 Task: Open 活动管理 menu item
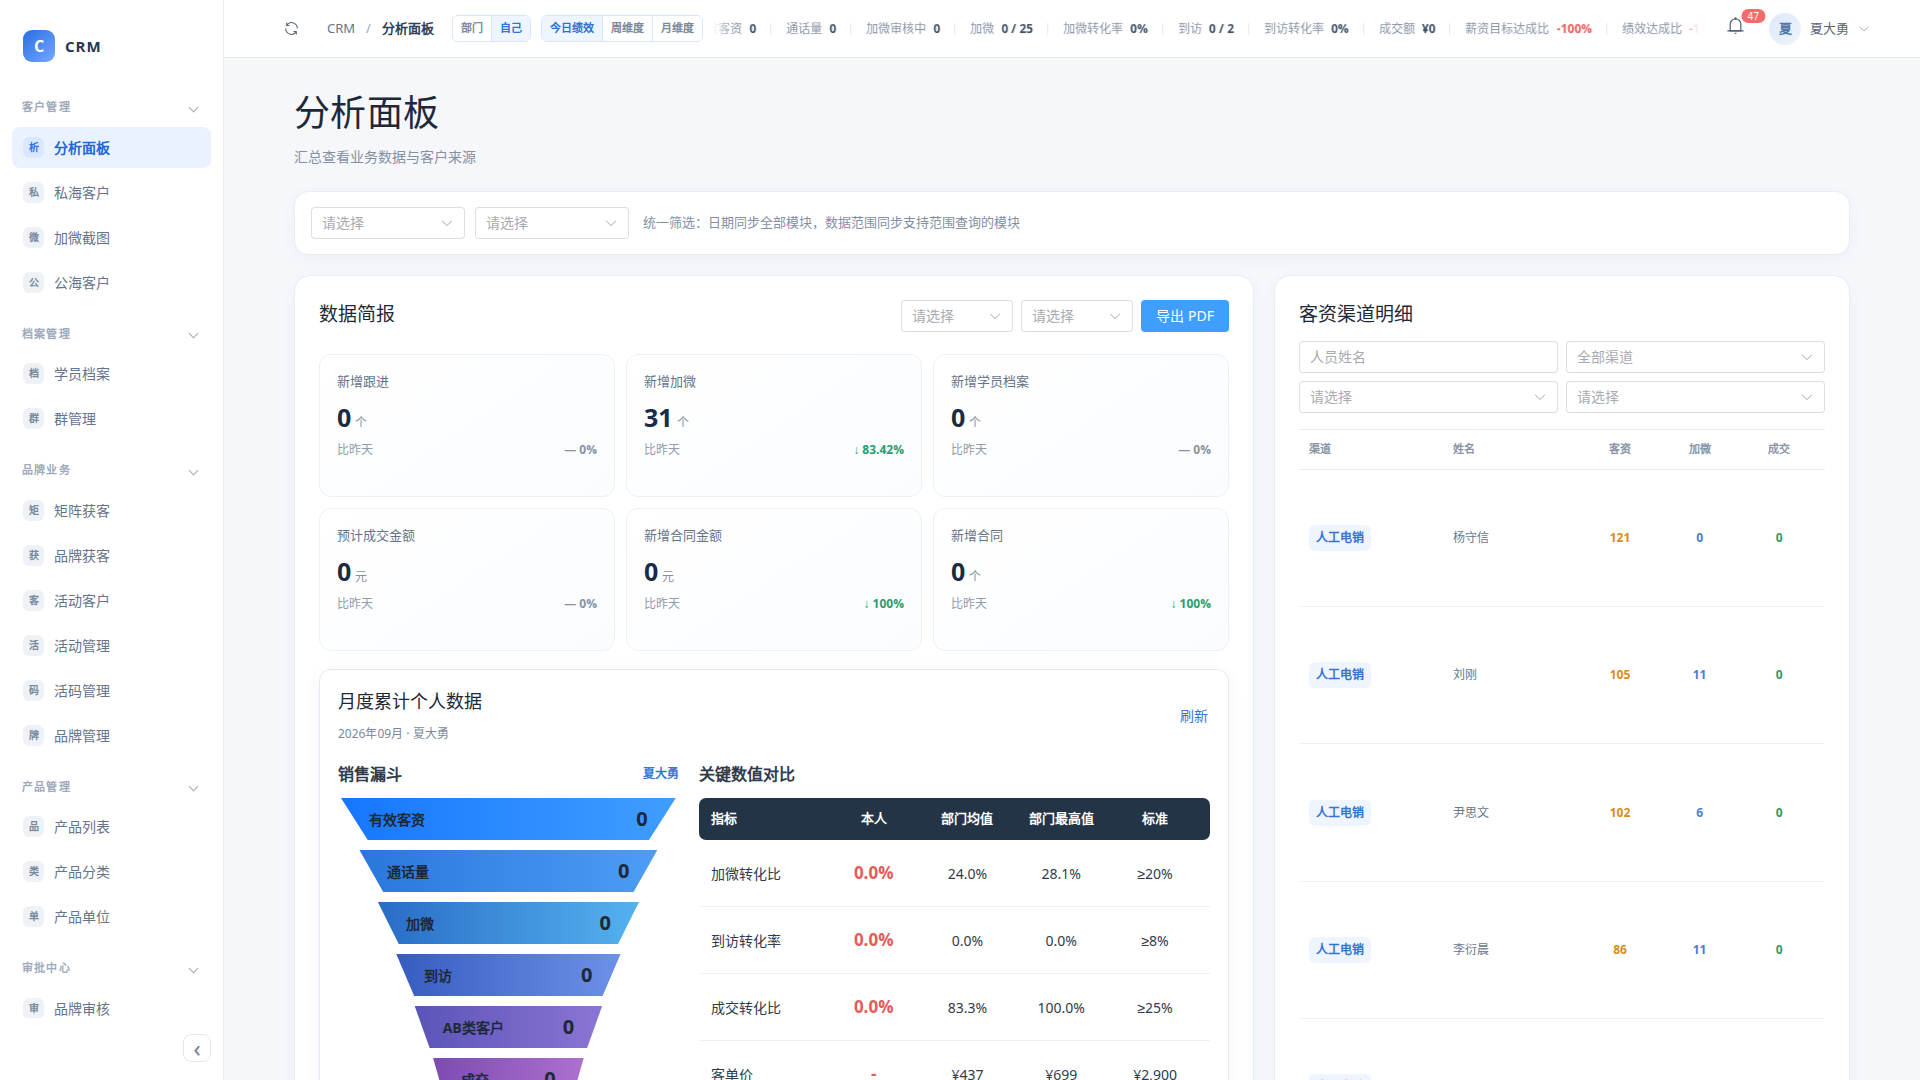point(111,646)
